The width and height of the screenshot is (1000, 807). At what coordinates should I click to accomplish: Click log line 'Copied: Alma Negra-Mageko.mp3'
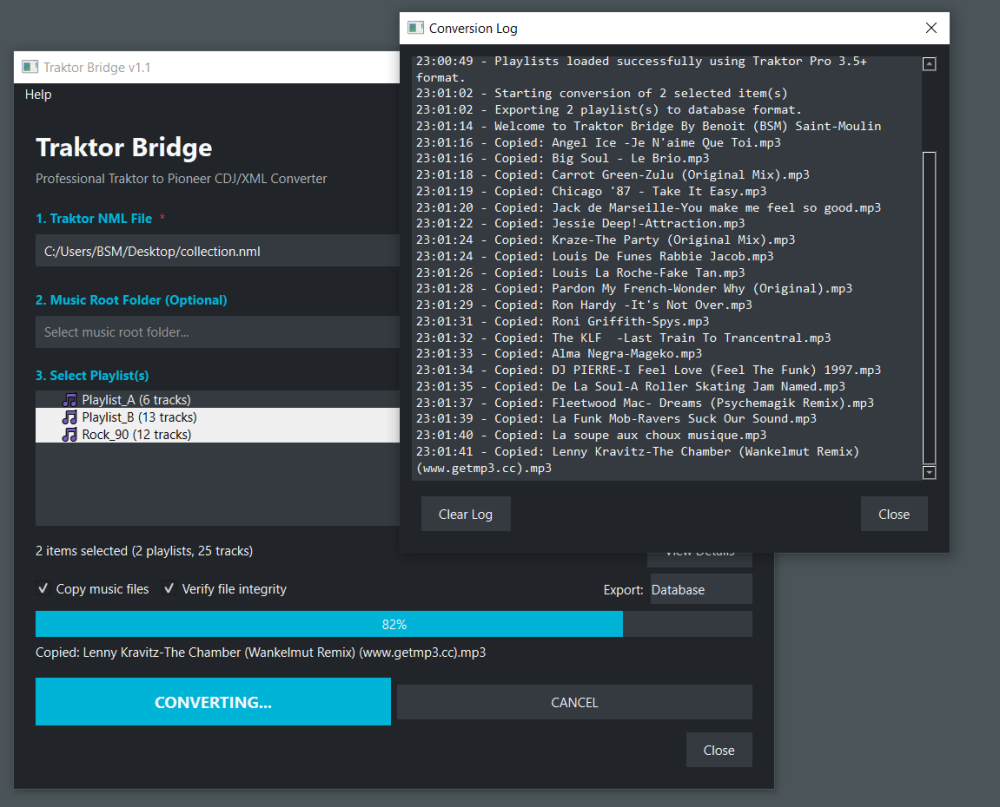point(559,353)
